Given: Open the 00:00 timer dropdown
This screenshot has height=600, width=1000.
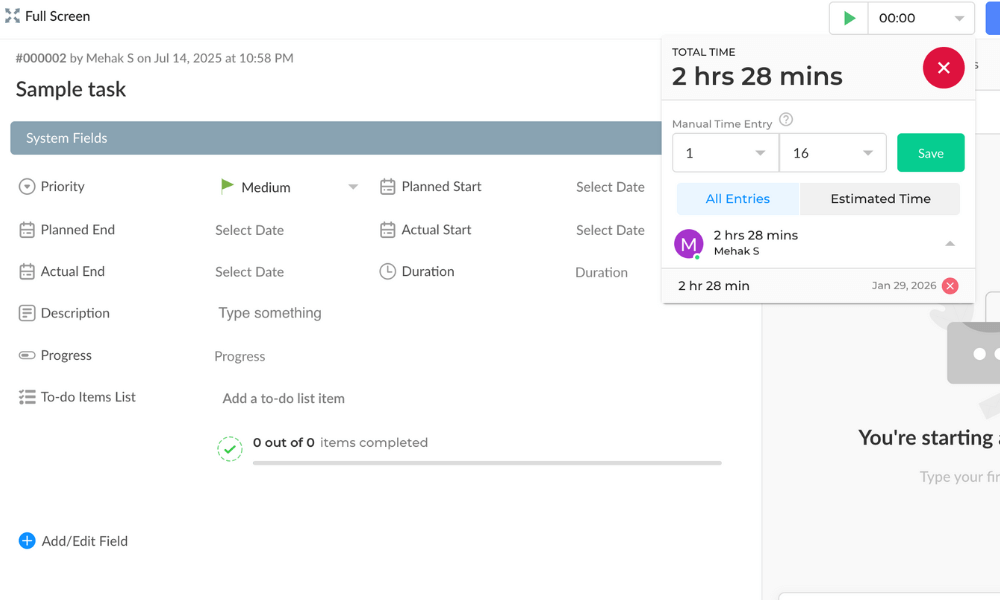Looking at the screenshot, I should coord(959,18).
